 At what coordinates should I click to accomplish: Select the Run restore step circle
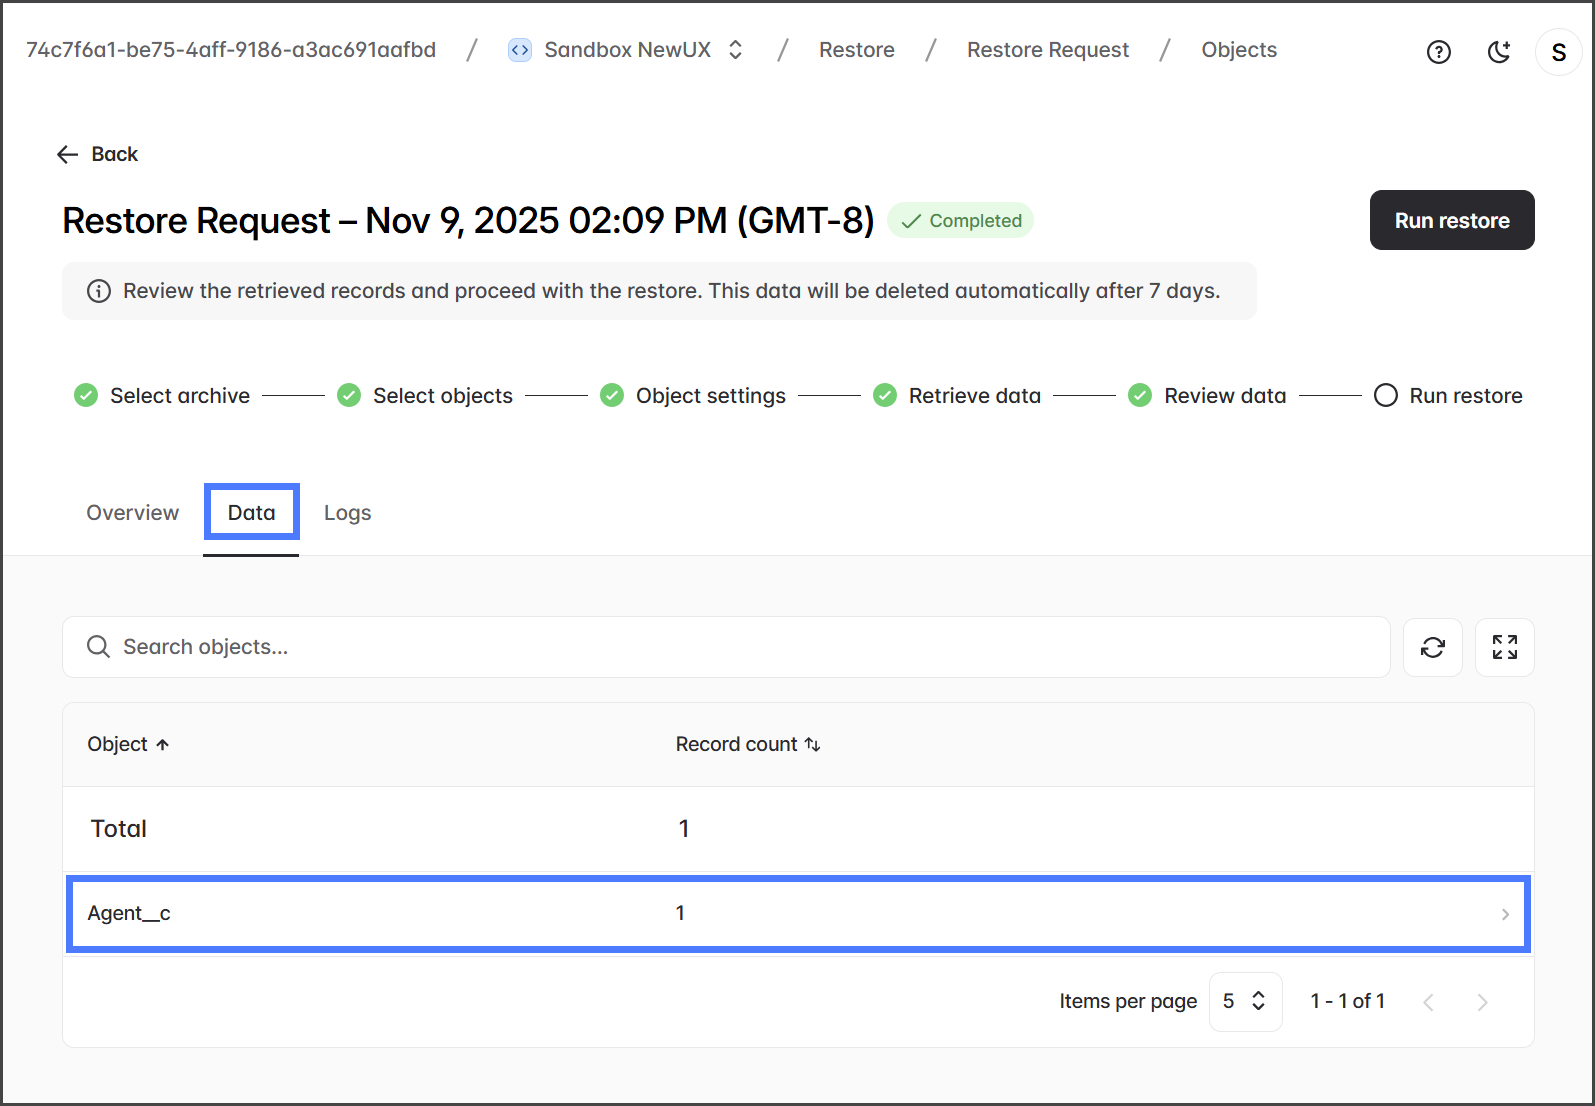1385,396
